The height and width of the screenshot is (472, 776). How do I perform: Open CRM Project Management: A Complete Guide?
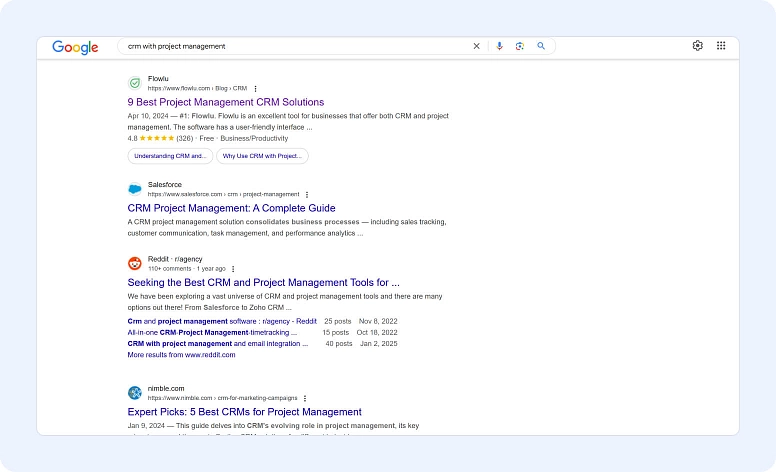pyautogui.click(x=231, y=208)
